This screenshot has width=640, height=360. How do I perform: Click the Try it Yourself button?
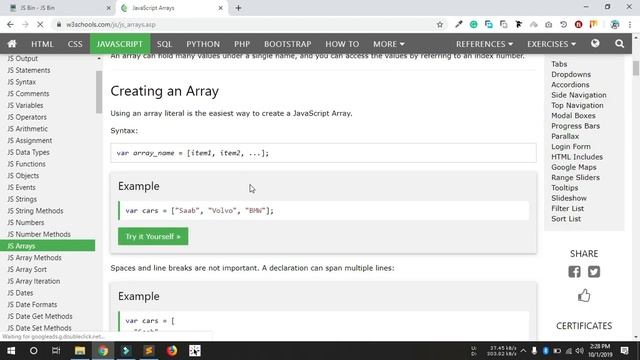153,236
